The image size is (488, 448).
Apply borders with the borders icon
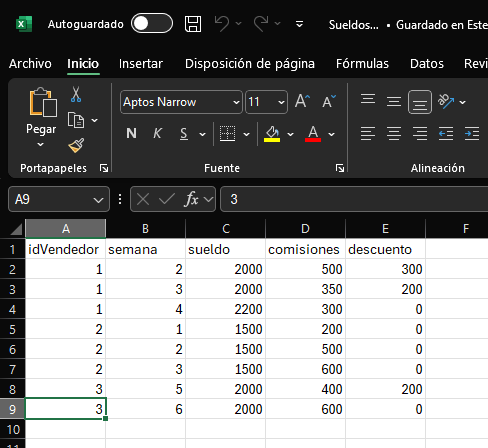tap(228, 134)
